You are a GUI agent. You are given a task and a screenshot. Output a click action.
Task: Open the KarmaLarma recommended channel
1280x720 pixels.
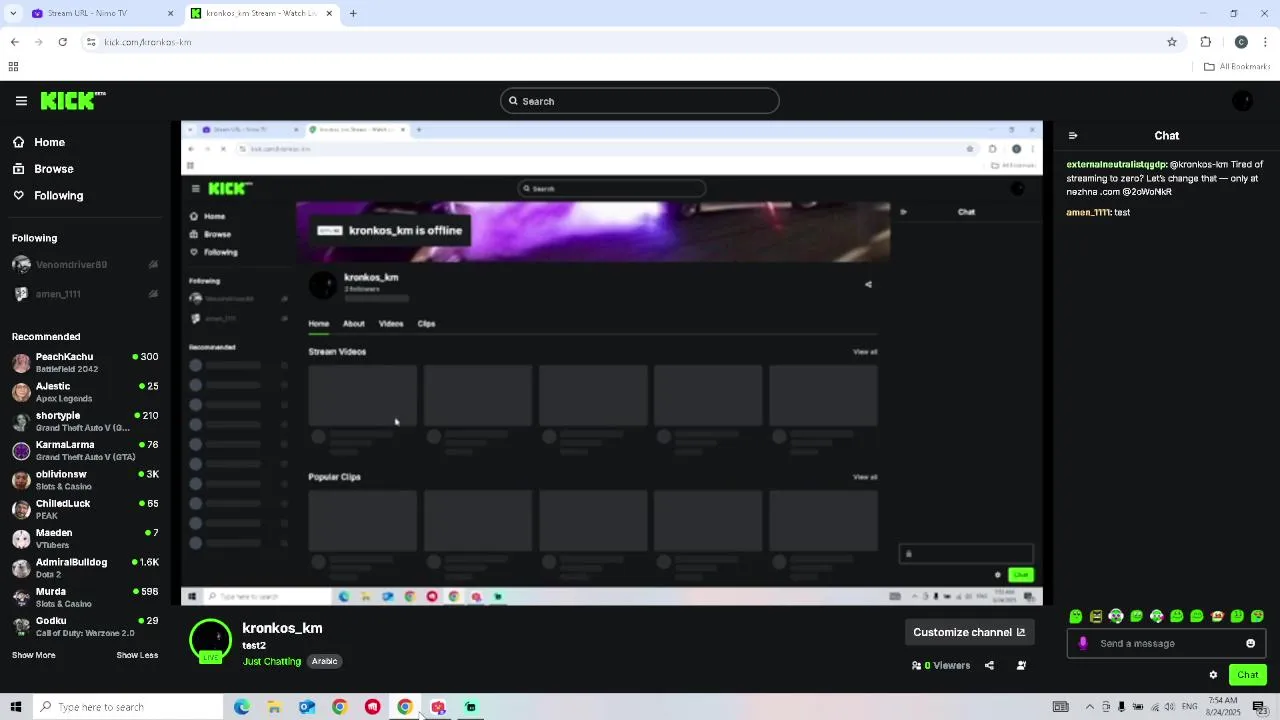[85, 450]
